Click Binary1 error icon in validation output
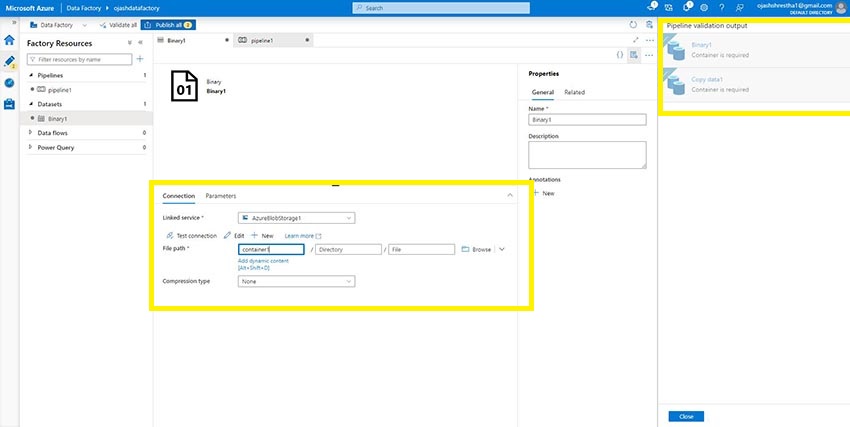This screenshot has width=850, height=427. pos(673,47)
